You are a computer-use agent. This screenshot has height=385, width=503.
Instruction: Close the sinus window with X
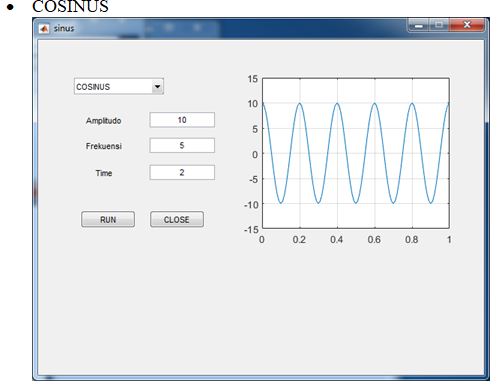coord(467,25)
